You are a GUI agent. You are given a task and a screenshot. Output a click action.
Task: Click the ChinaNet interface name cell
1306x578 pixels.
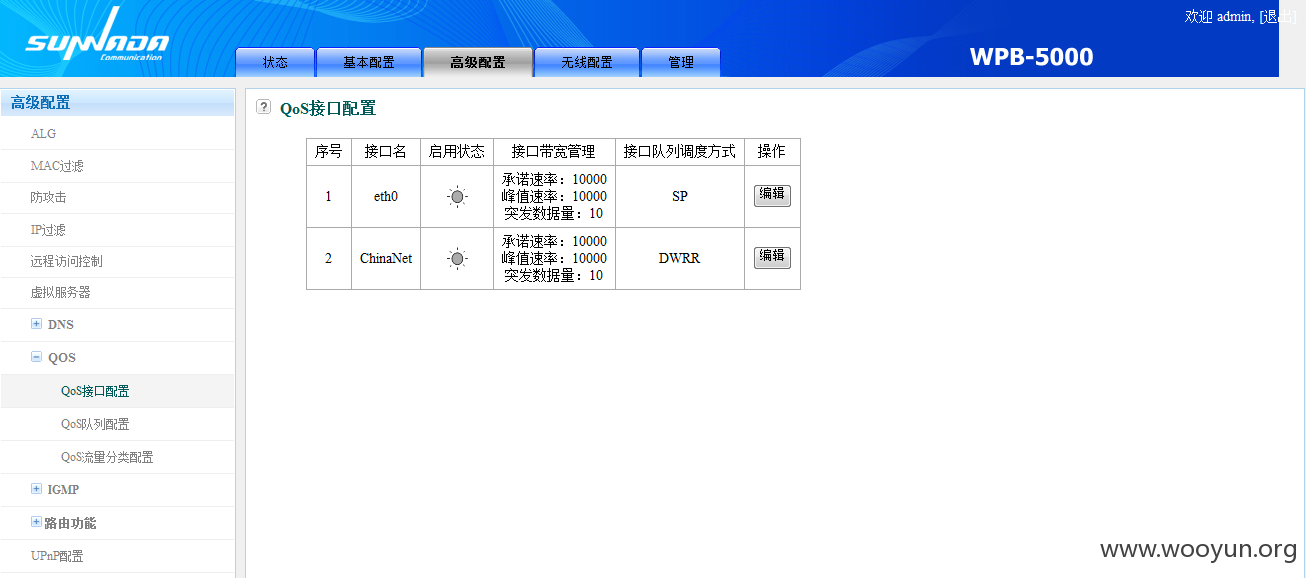(386, 259)
